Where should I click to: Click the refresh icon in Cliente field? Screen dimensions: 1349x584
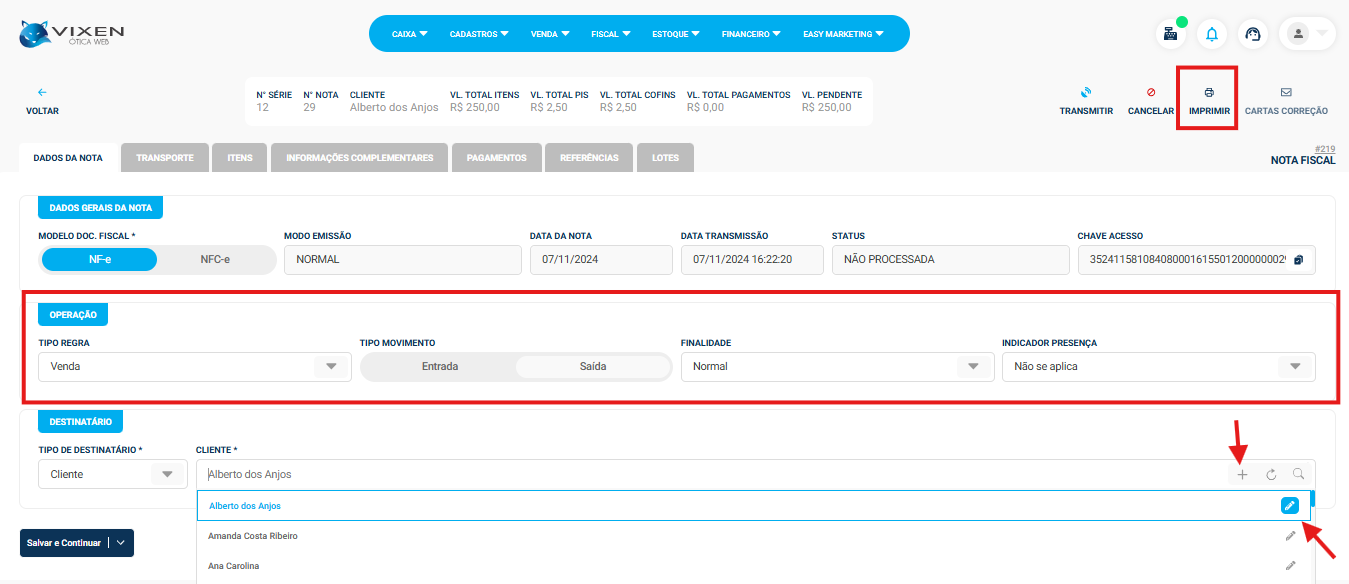pos(1271,475)
